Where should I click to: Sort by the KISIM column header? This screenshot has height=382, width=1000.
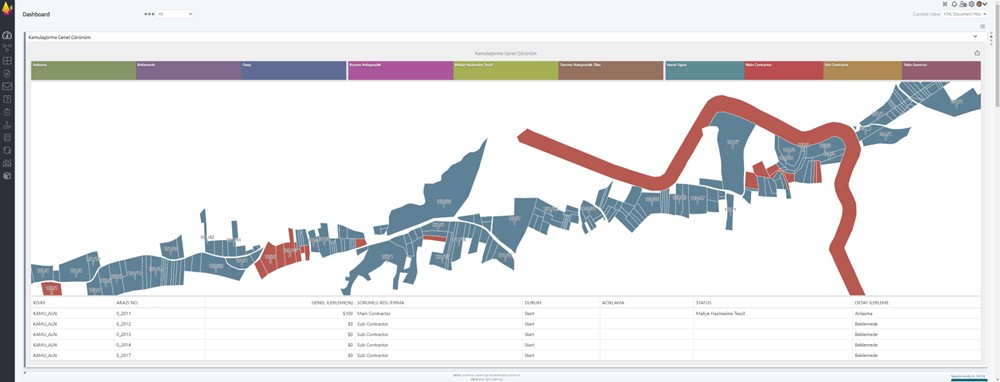pos(73,303)
